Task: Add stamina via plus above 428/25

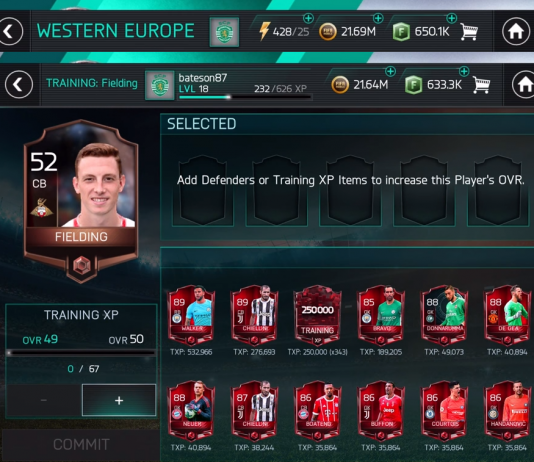Action: 308,18
